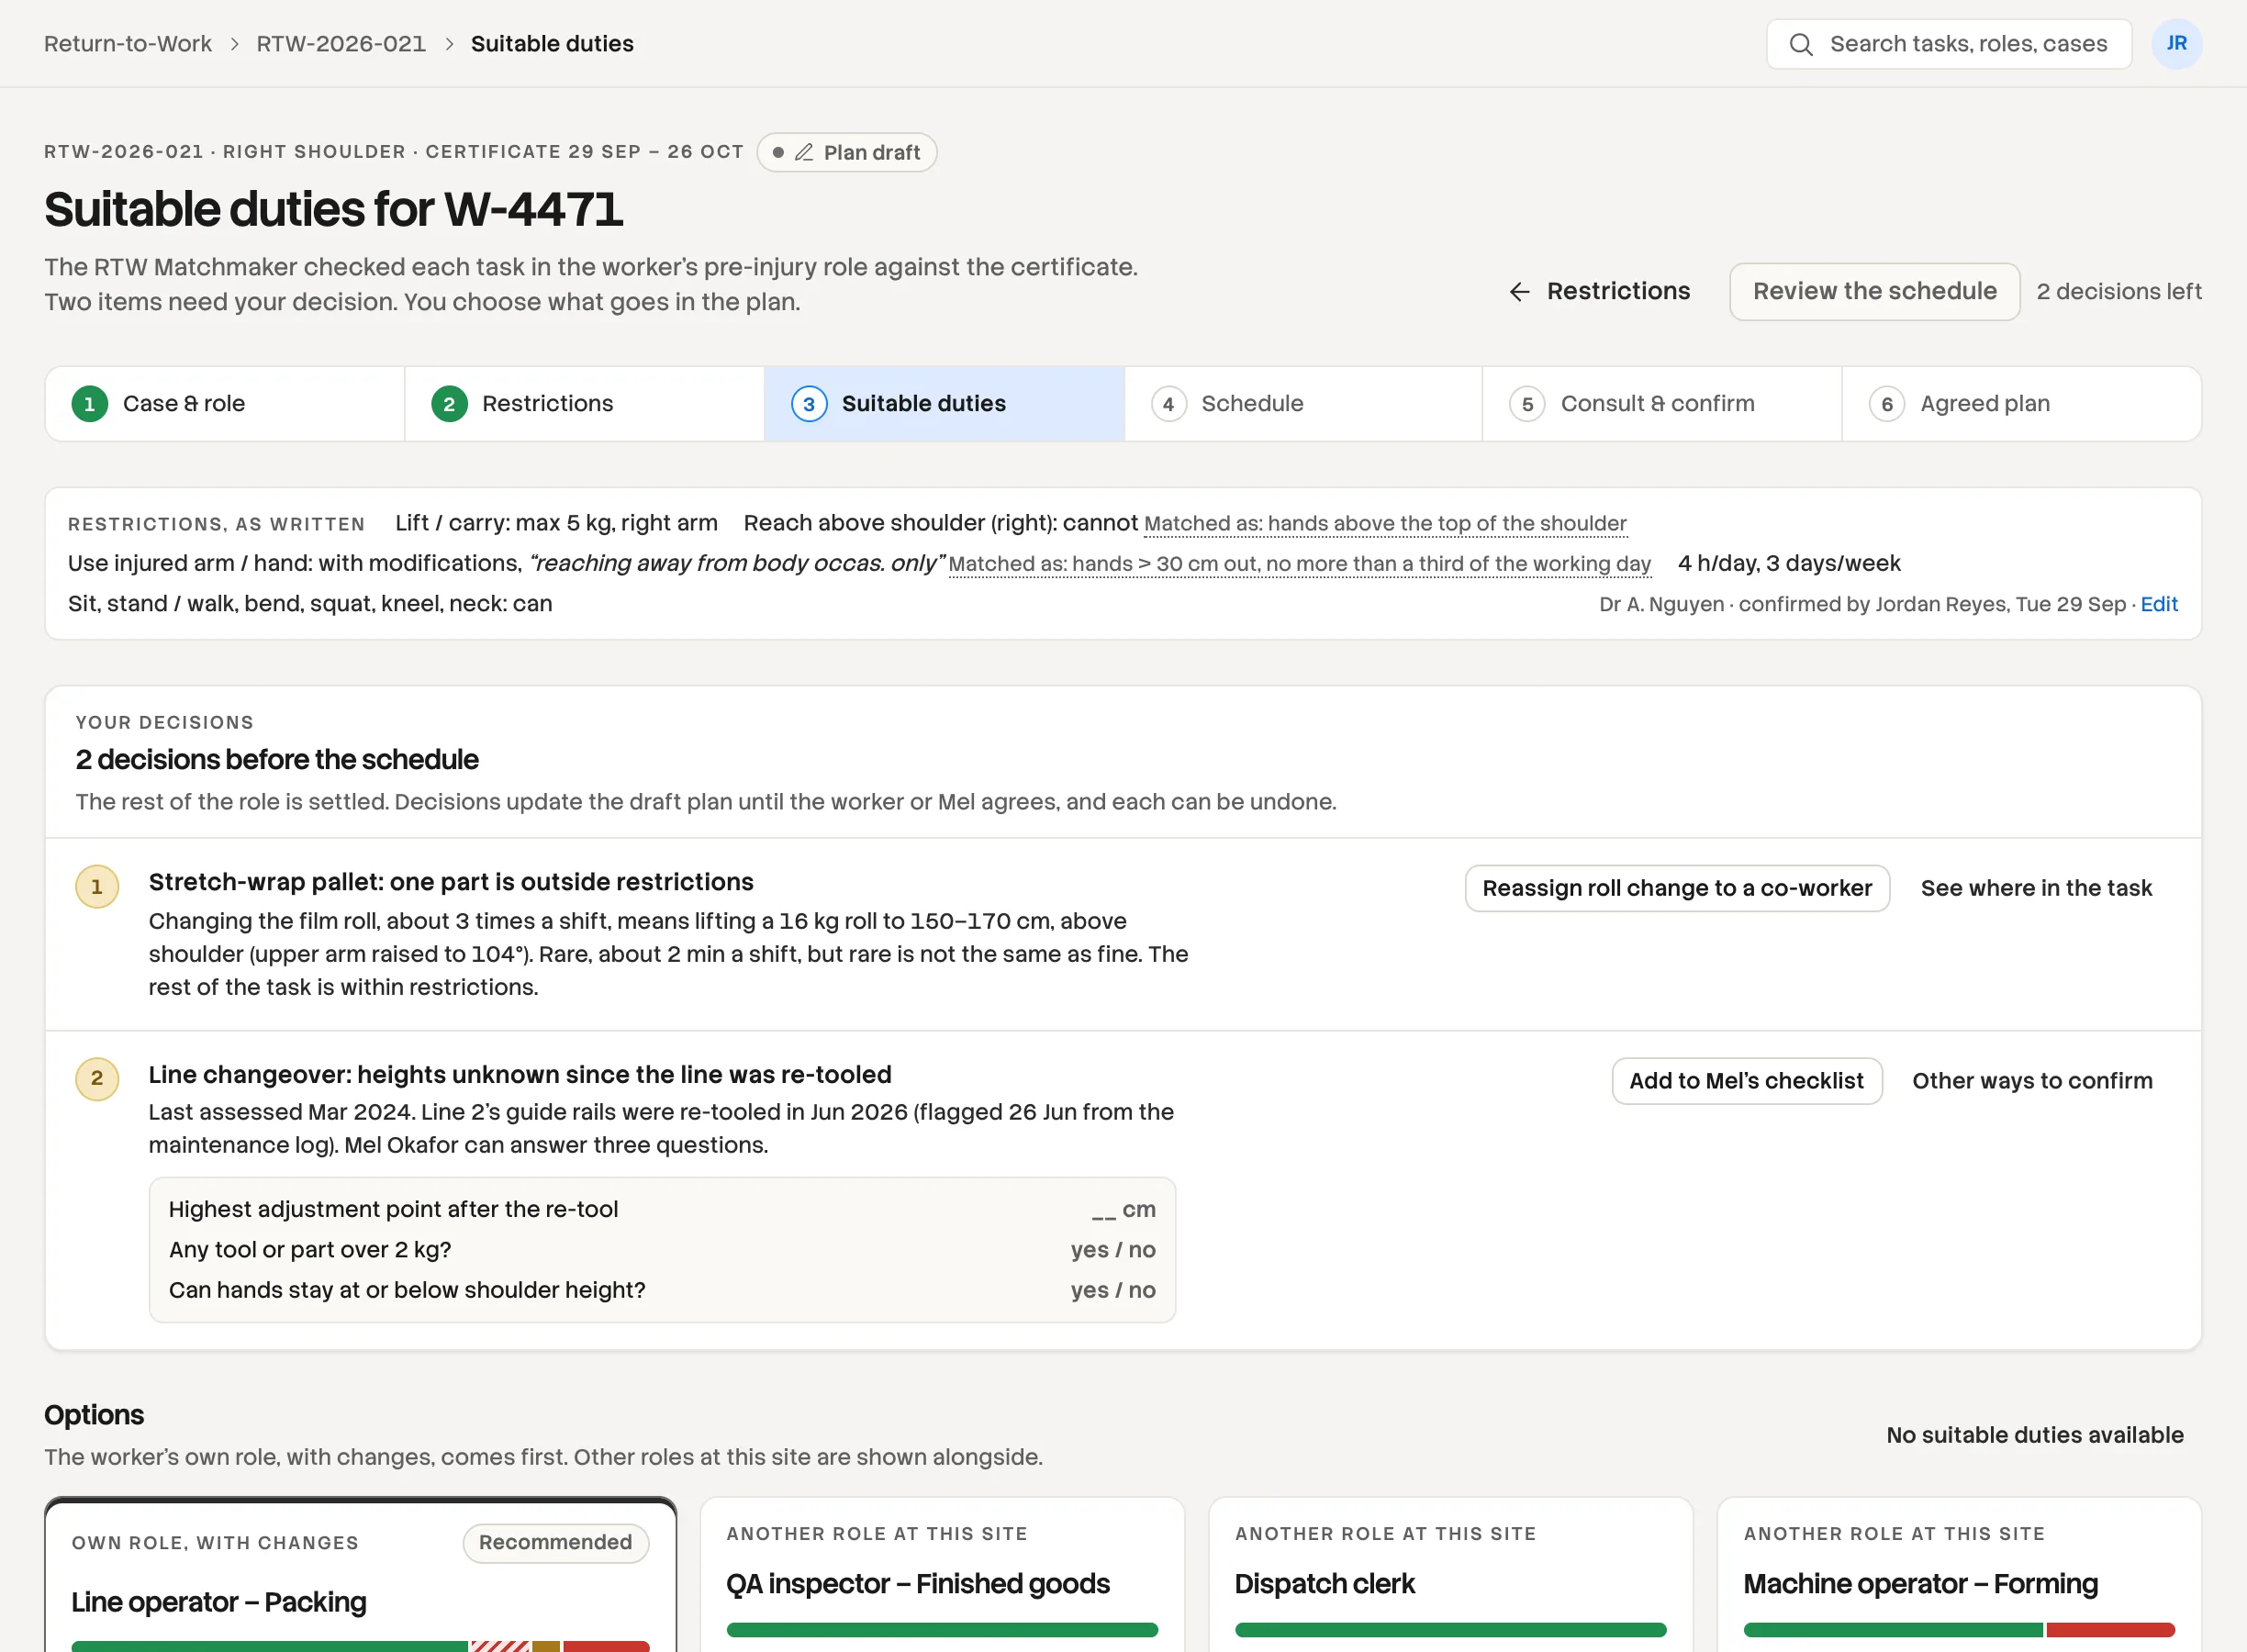Click Return-to-Work in the breadcrumb
This screenshot has height=1652, width=2247.
127,44
